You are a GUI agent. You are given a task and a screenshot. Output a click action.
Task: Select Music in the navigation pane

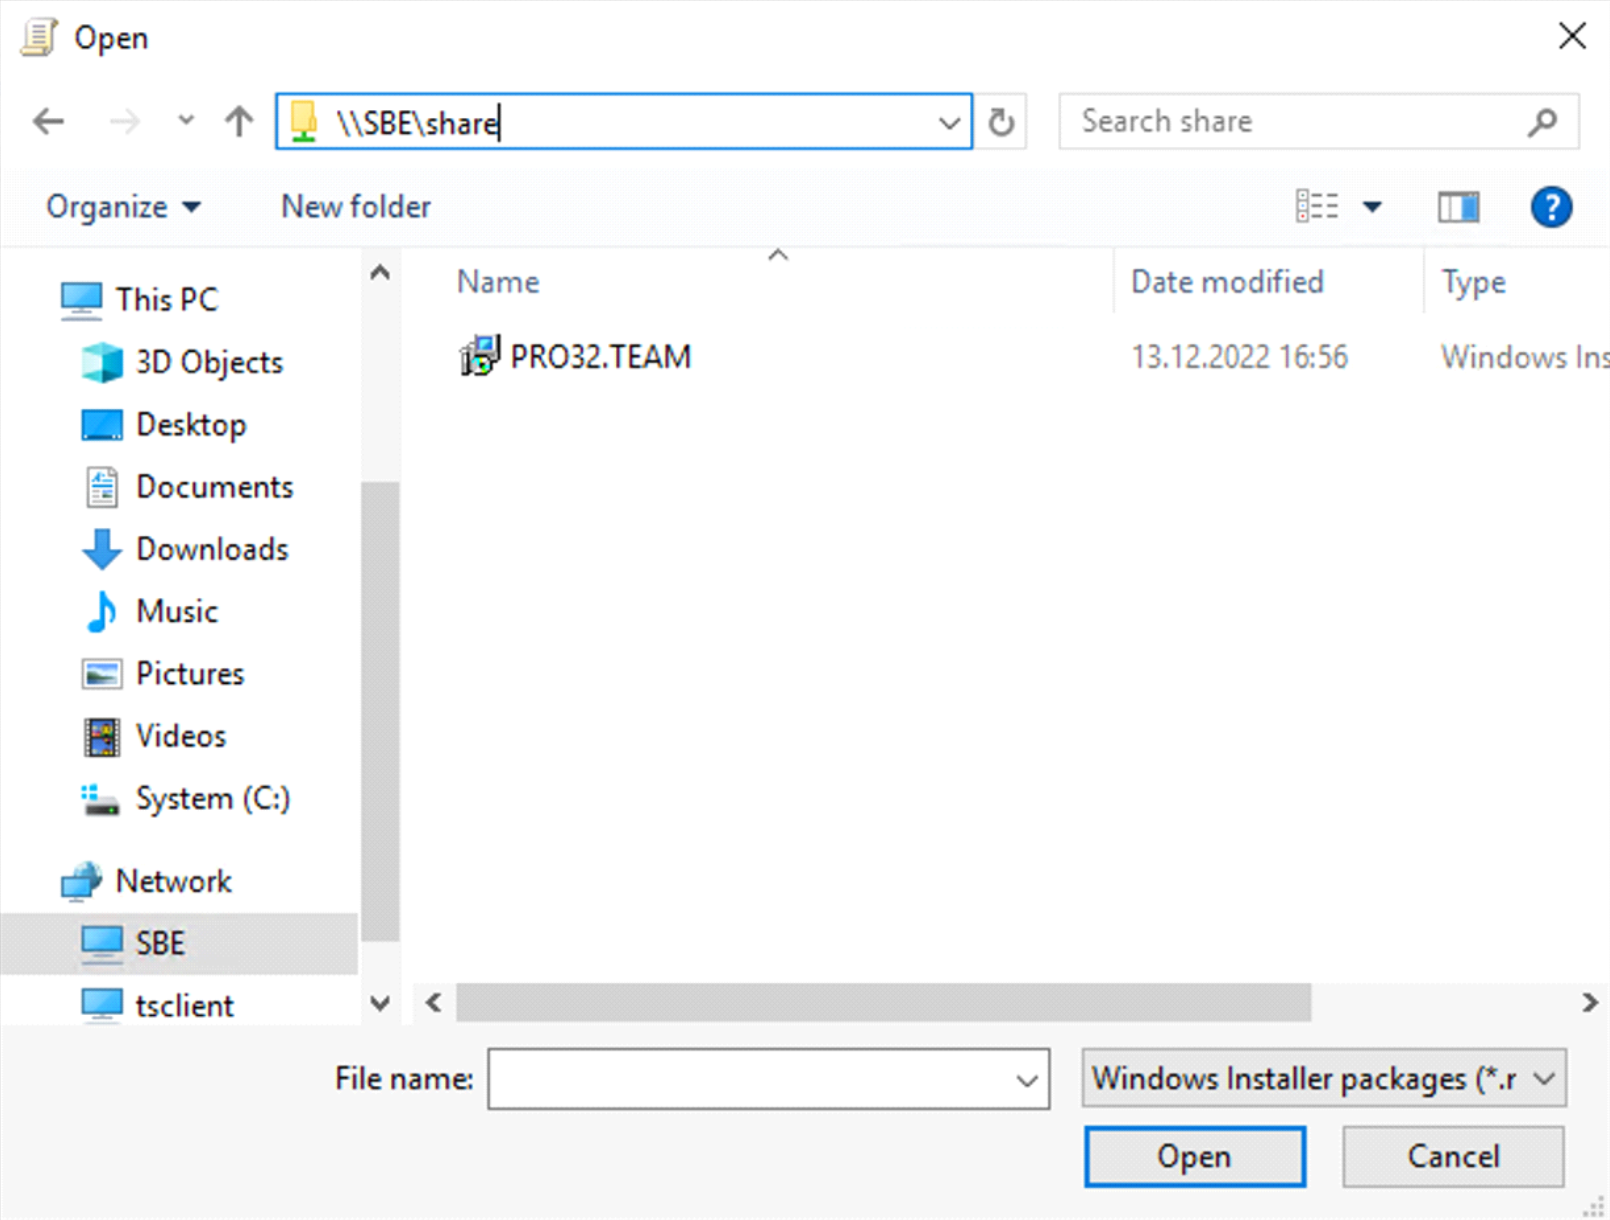click(x=176, y=611)
